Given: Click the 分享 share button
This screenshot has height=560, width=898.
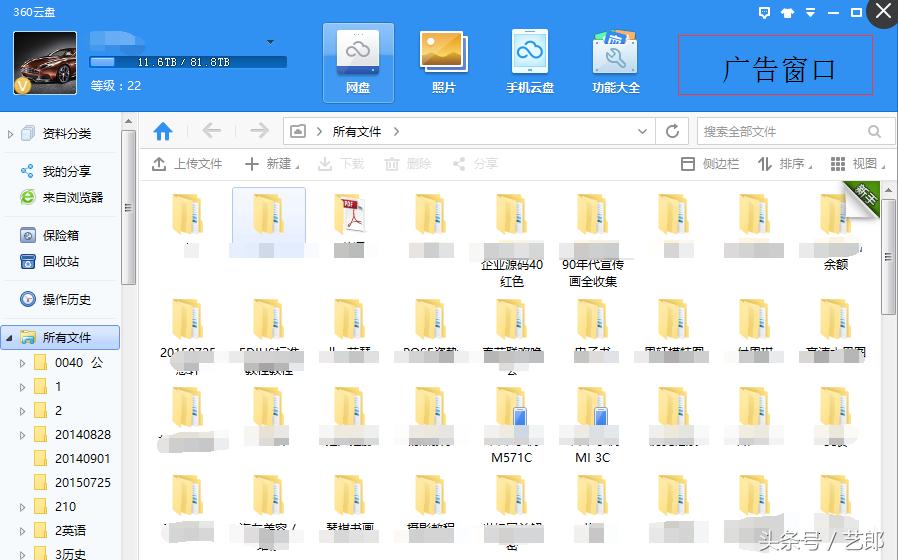Looking at the screenshot, I should pos(475,164).
